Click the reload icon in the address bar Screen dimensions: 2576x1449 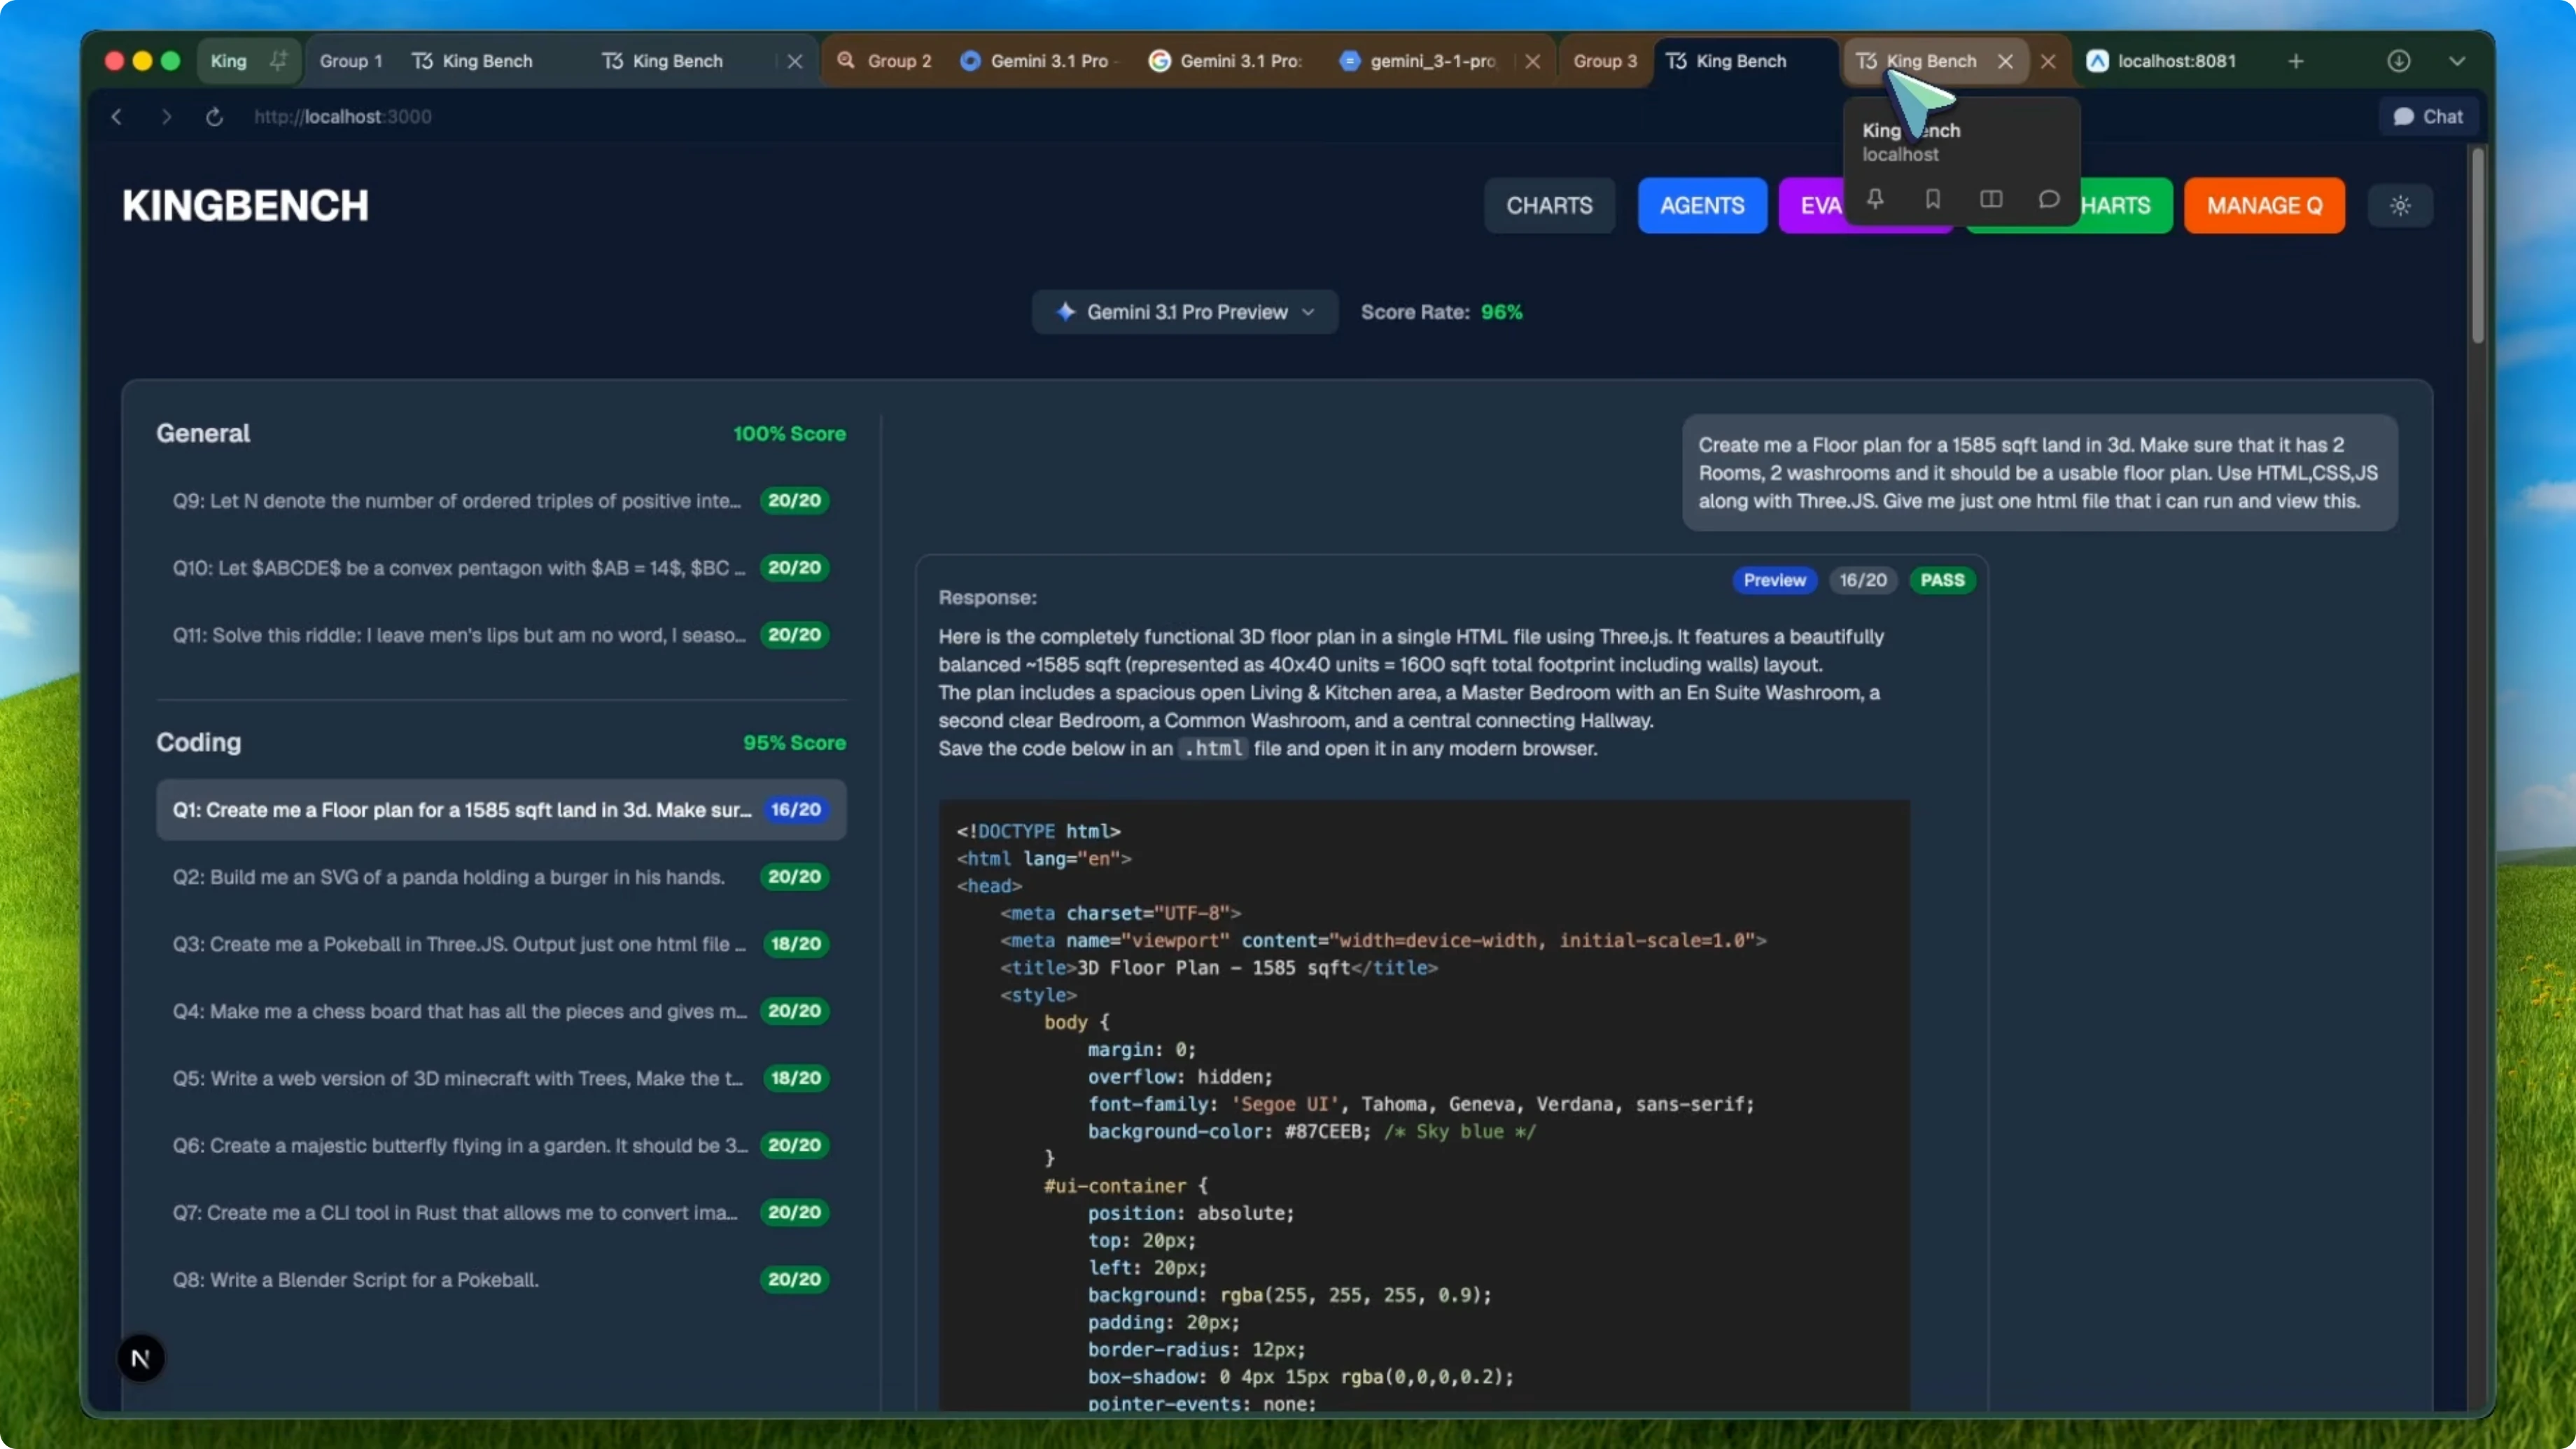pyautogui.click(x=214, y=117)
